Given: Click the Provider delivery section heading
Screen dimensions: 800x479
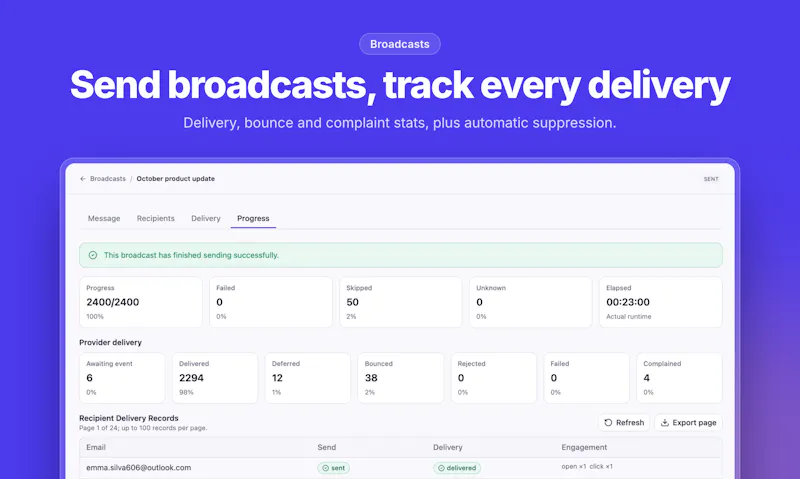Looking at the screenshot, I should pyautogui.click(x=110, y=342).
